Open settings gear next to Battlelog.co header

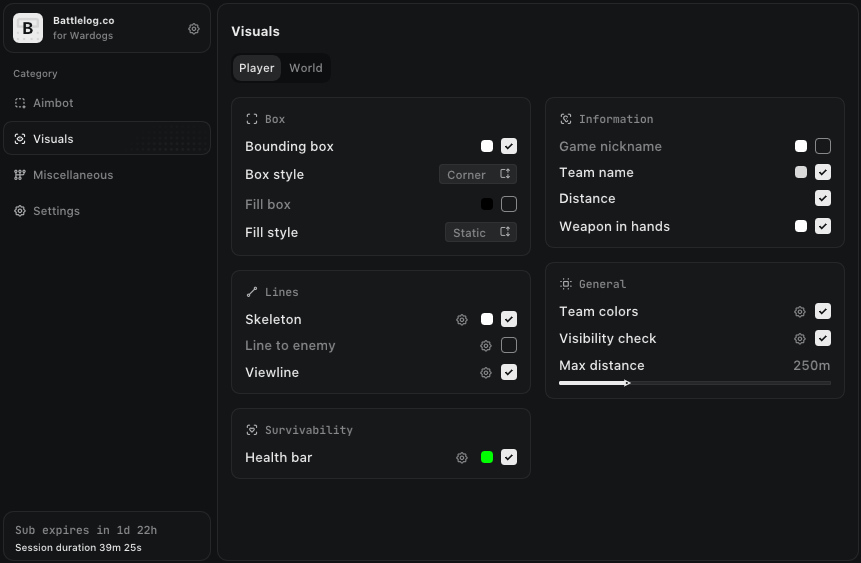[194, 29]
